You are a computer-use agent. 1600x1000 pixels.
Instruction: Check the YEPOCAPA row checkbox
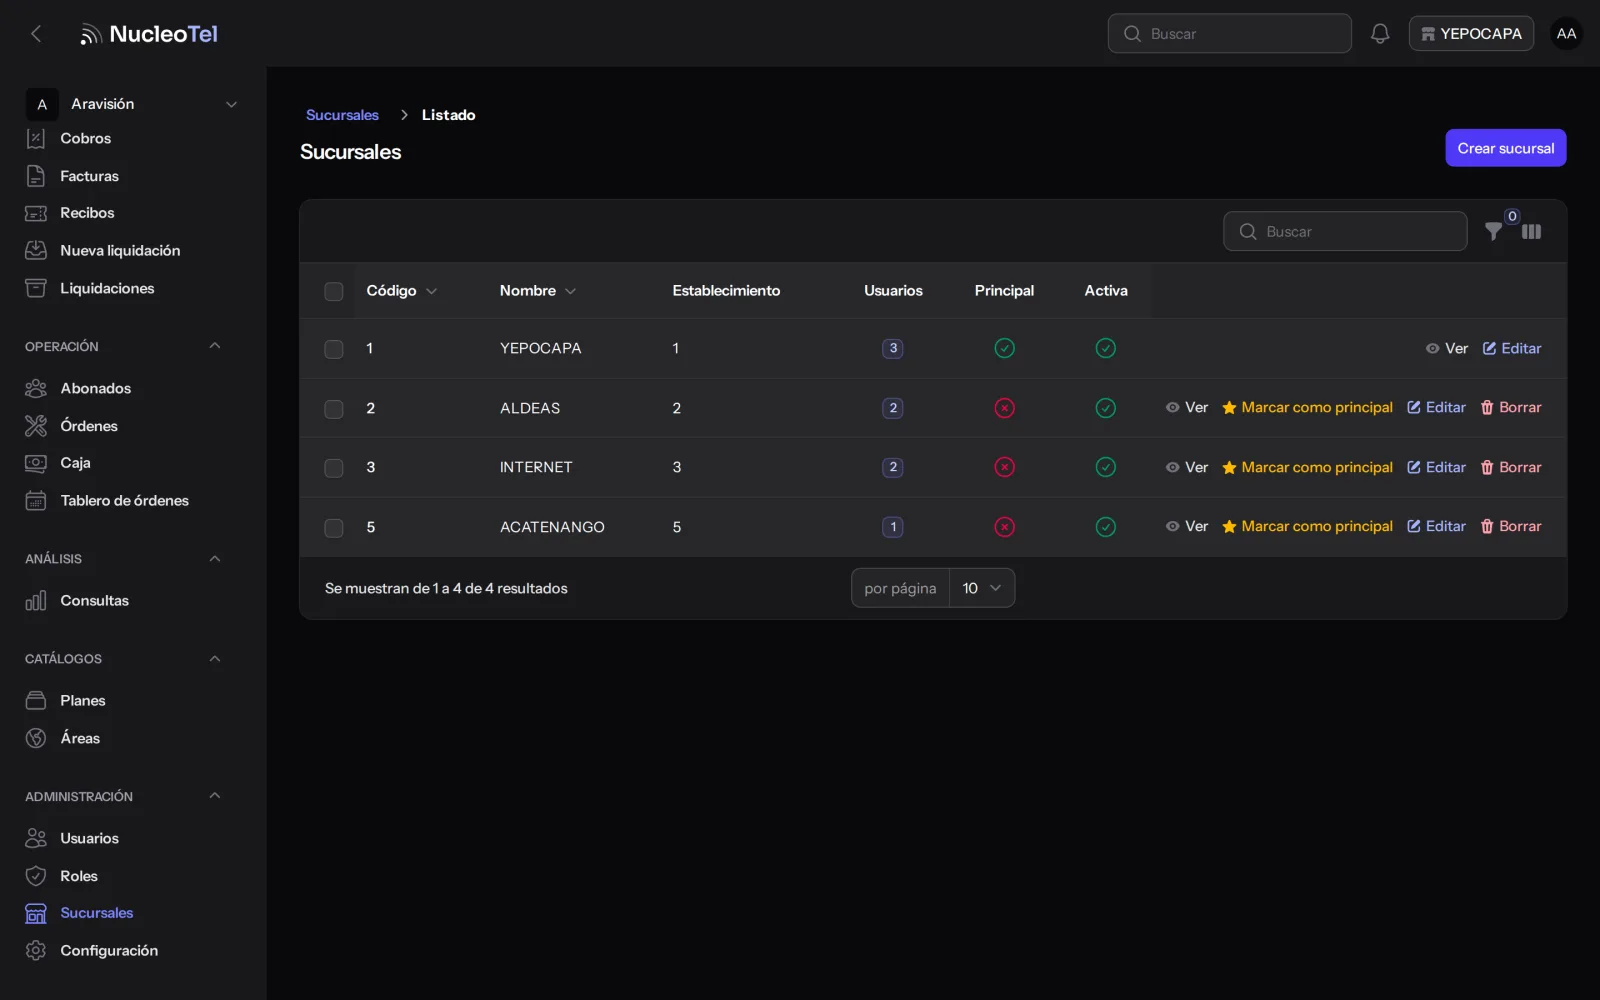pos(334,349)
